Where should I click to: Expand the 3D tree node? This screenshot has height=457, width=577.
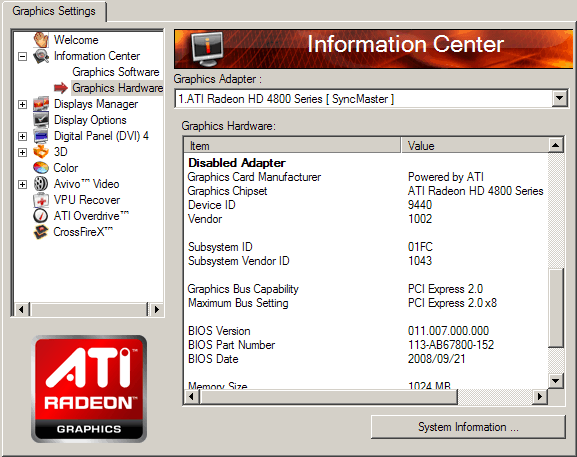[22, 152]
